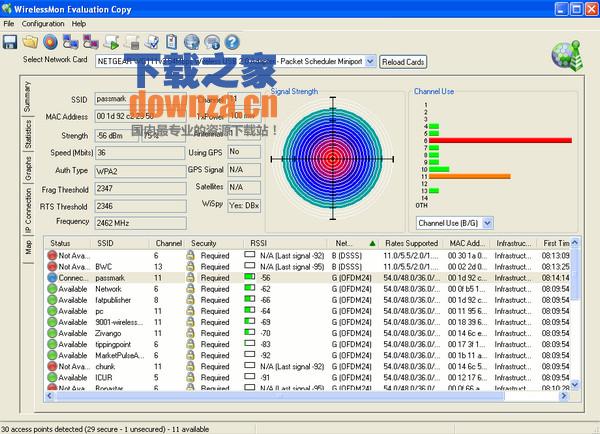600x434 pixels.
Task: Open file with yellow folder icon
Action: click(30, 42)
